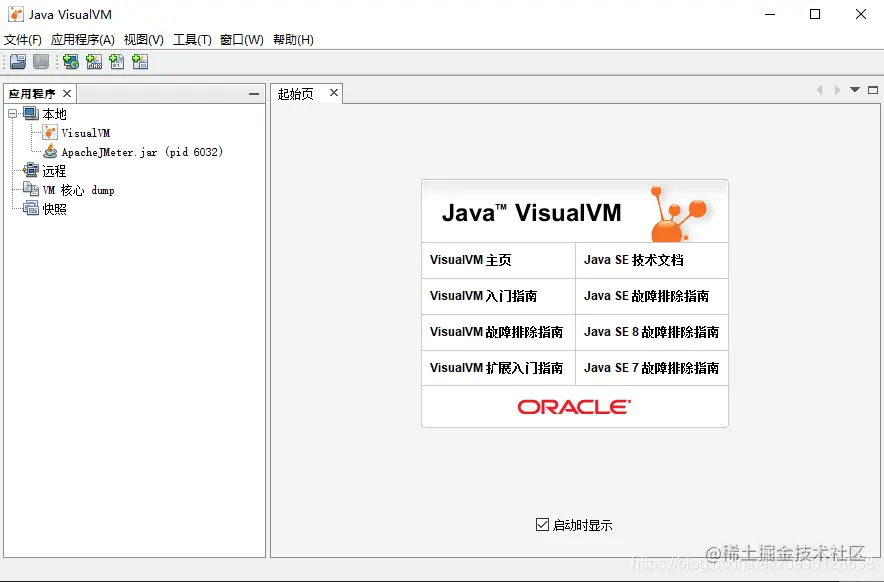Open the 视图(V) menu
Viewport: 884px width, 582px height.
click(x=144, y=39)
